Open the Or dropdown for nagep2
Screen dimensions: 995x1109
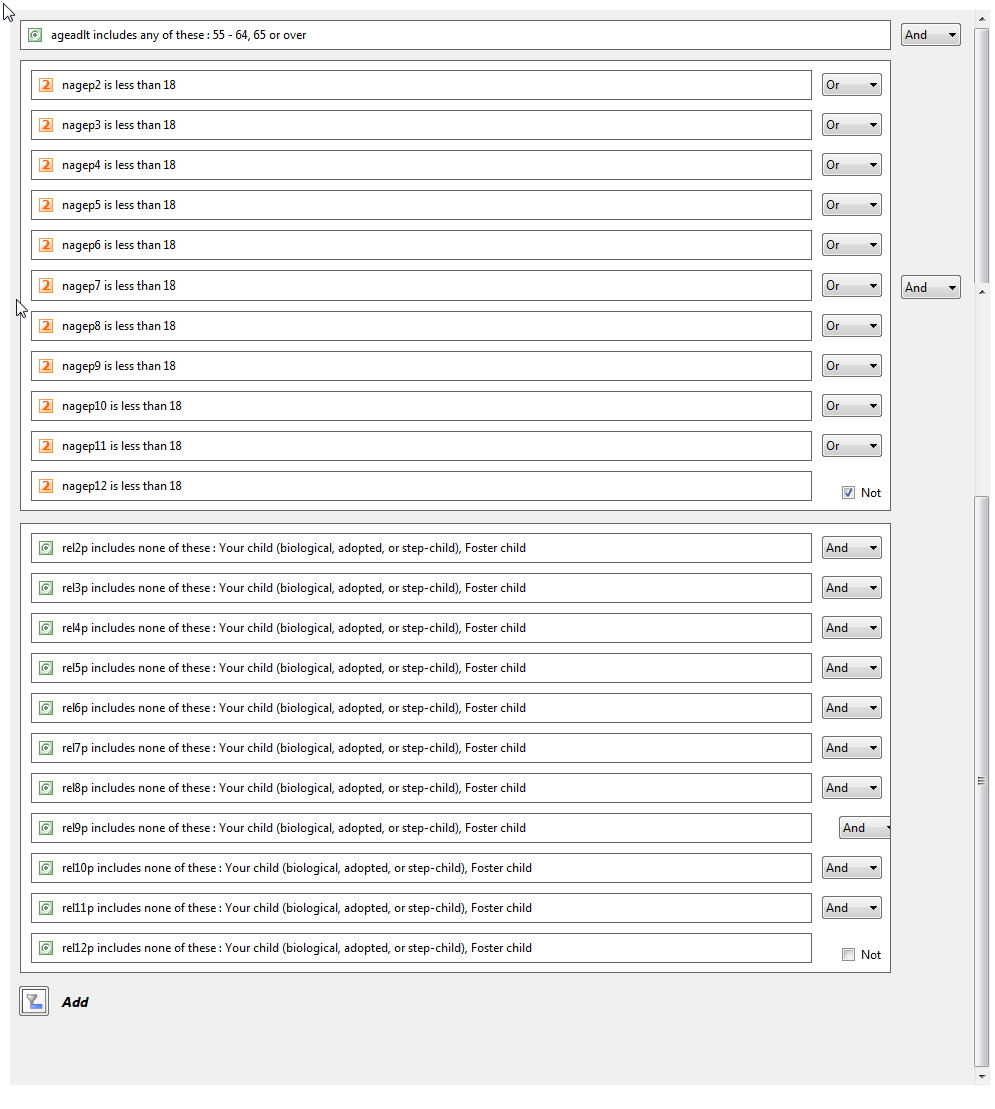click(x=851, y=85)
